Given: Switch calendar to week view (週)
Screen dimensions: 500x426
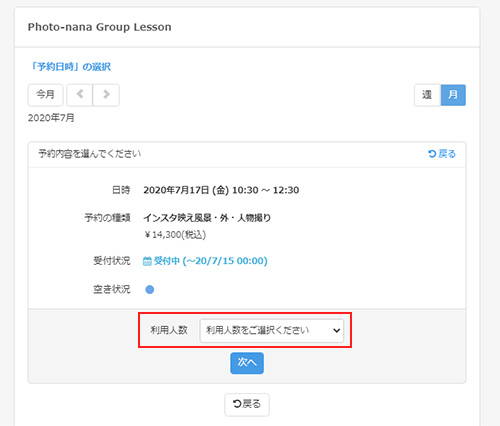Looking at the screenshot, I should [x=427, y=95].
